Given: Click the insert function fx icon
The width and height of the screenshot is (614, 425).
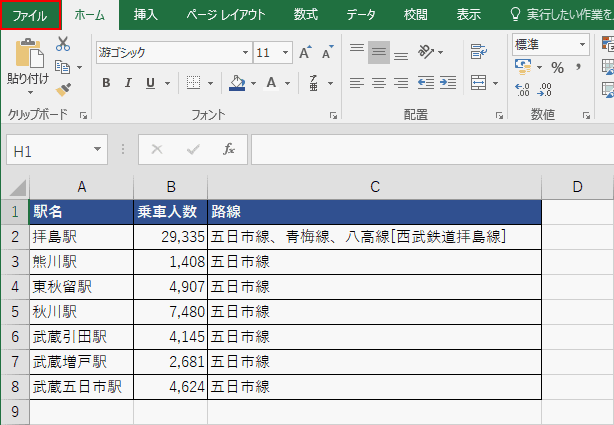Looking at the screenshot, I should coord(229,149).
